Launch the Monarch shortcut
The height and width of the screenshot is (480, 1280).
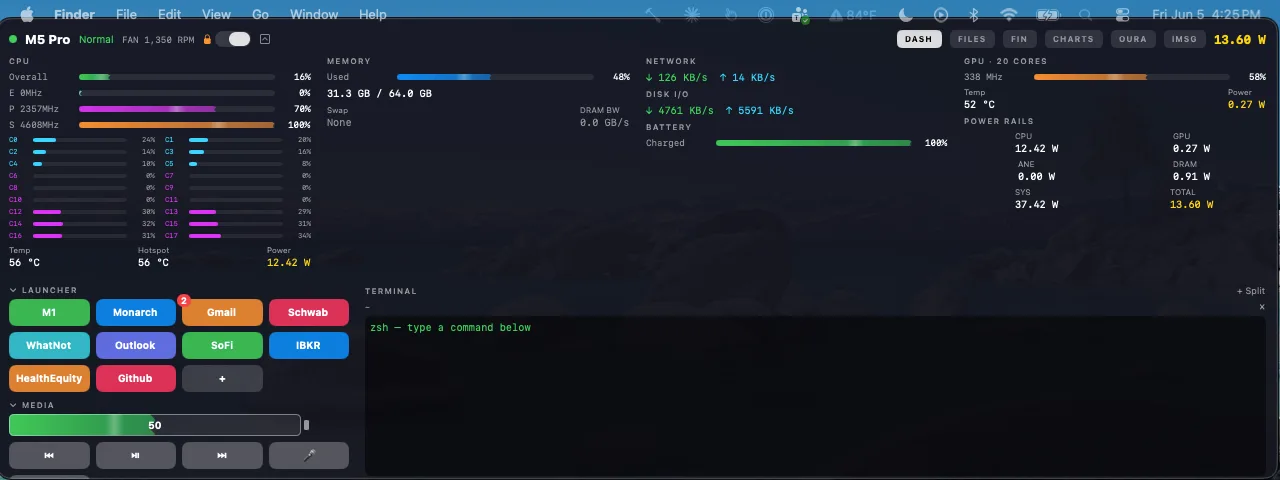coord(135,312)
